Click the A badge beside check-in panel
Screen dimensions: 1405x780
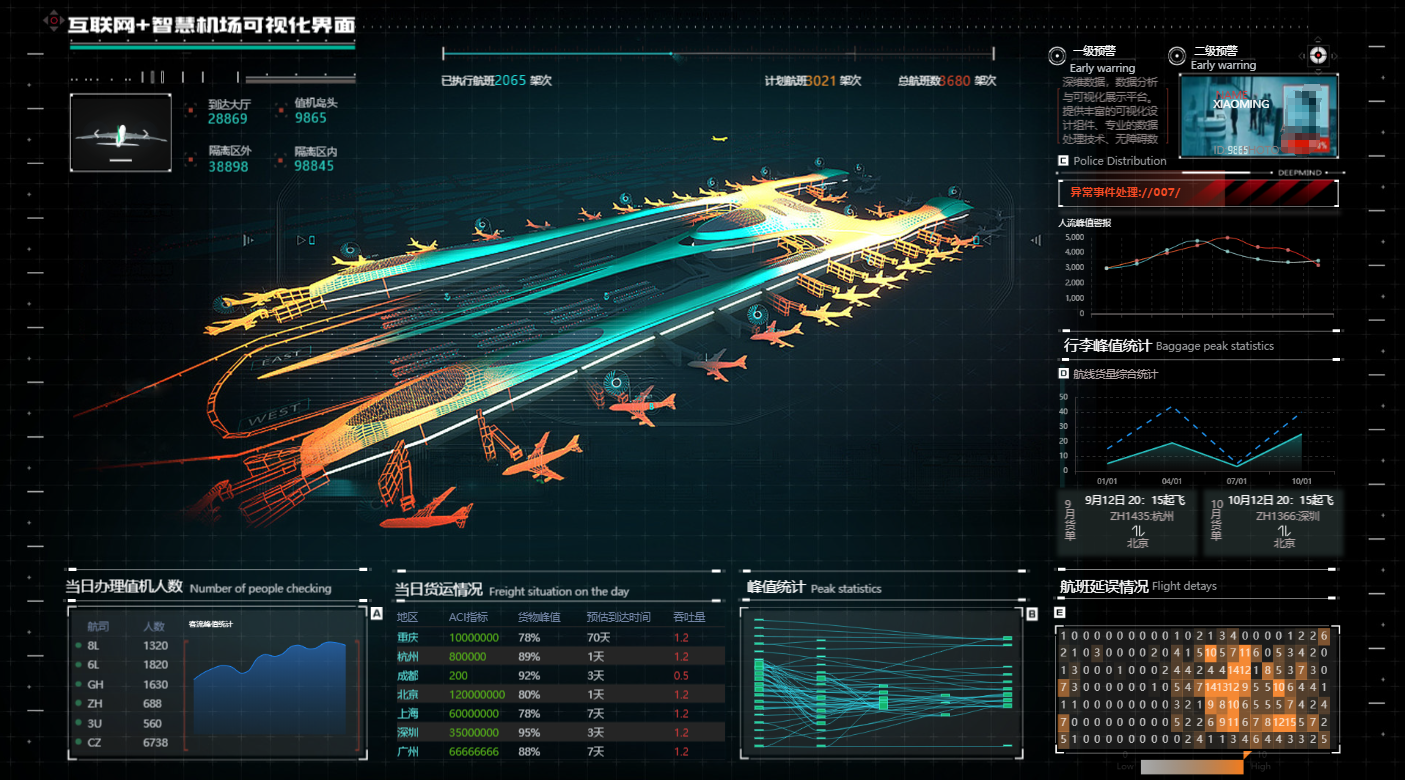(377, 614)
